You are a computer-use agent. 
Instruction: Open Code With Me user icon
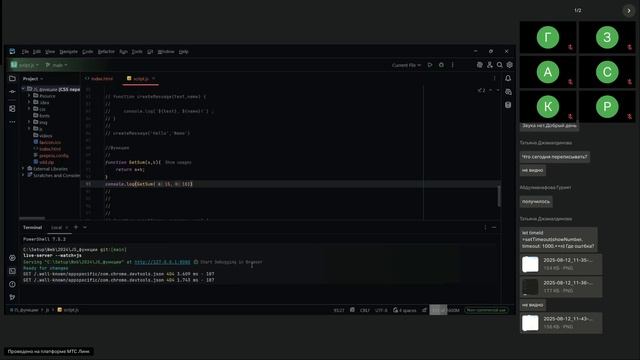tap(490, 65)
